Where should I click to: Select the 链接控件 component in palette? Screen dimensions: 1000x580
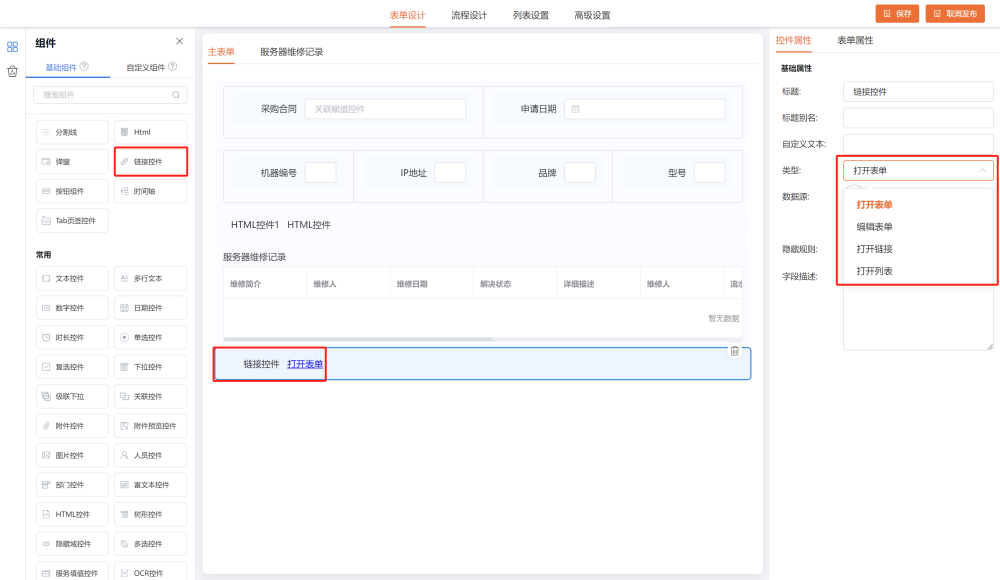[x=150, y=161]
